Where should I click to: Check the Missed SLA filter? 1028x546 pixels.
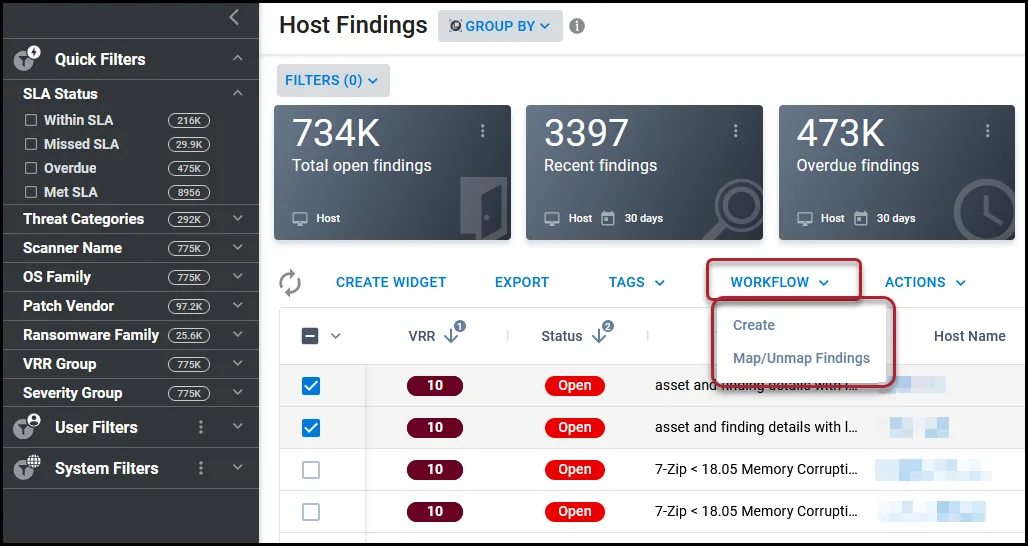pos(31,144)
